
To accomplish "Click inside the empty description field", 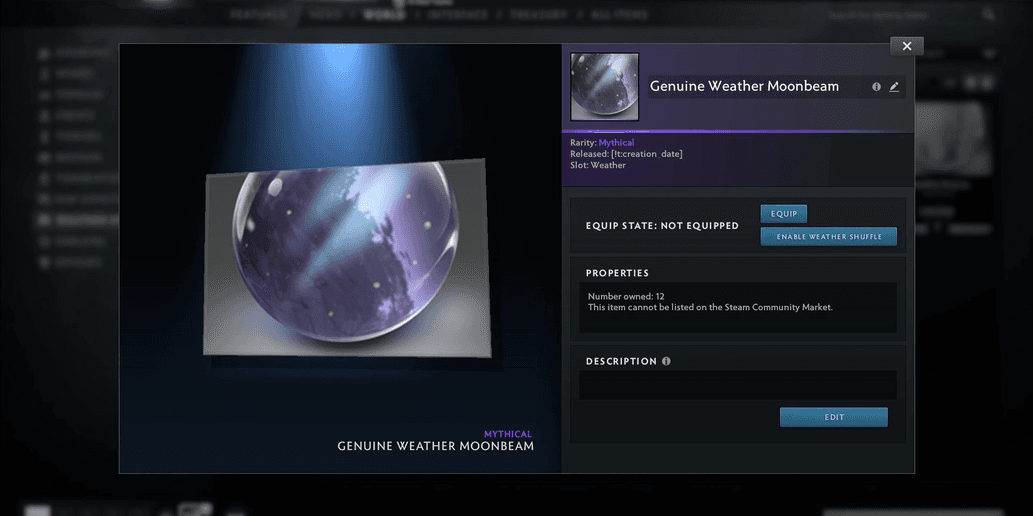I will (738, 385).
